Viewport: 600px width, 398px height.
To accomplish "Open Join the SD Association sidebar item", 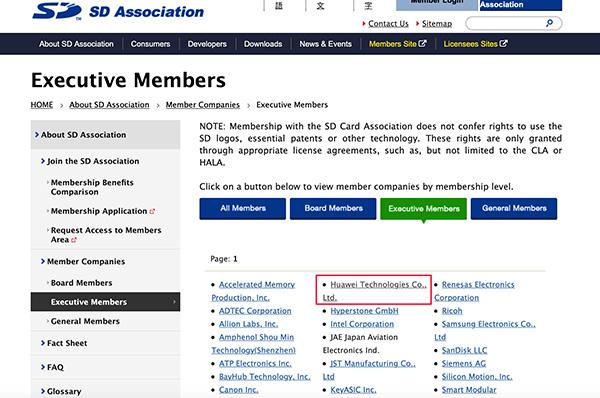I will [93, 161].
